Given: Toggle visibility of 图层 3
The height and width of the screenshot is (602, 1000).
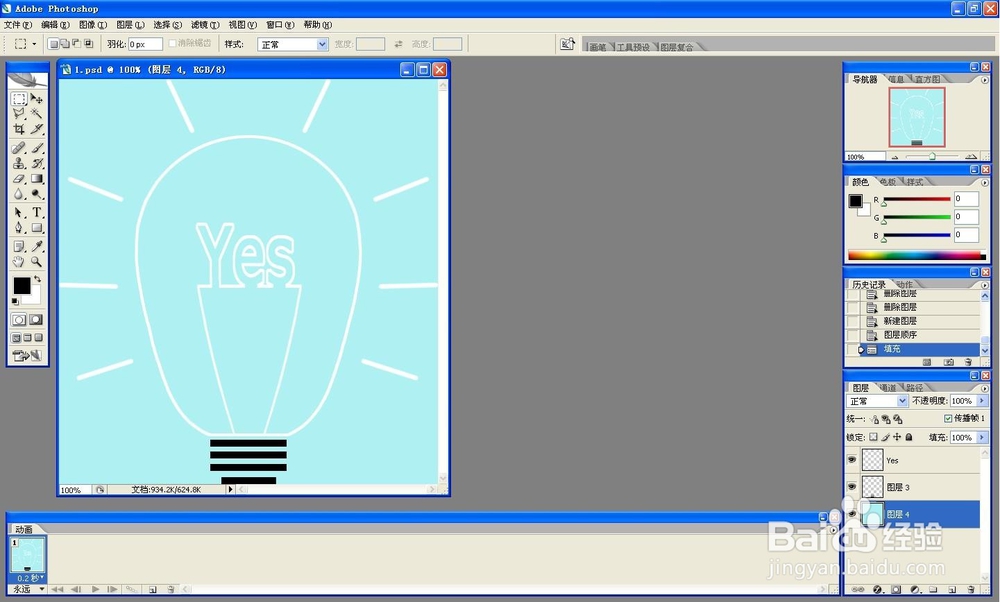Looking at the screenshot, I should [852, 487].
